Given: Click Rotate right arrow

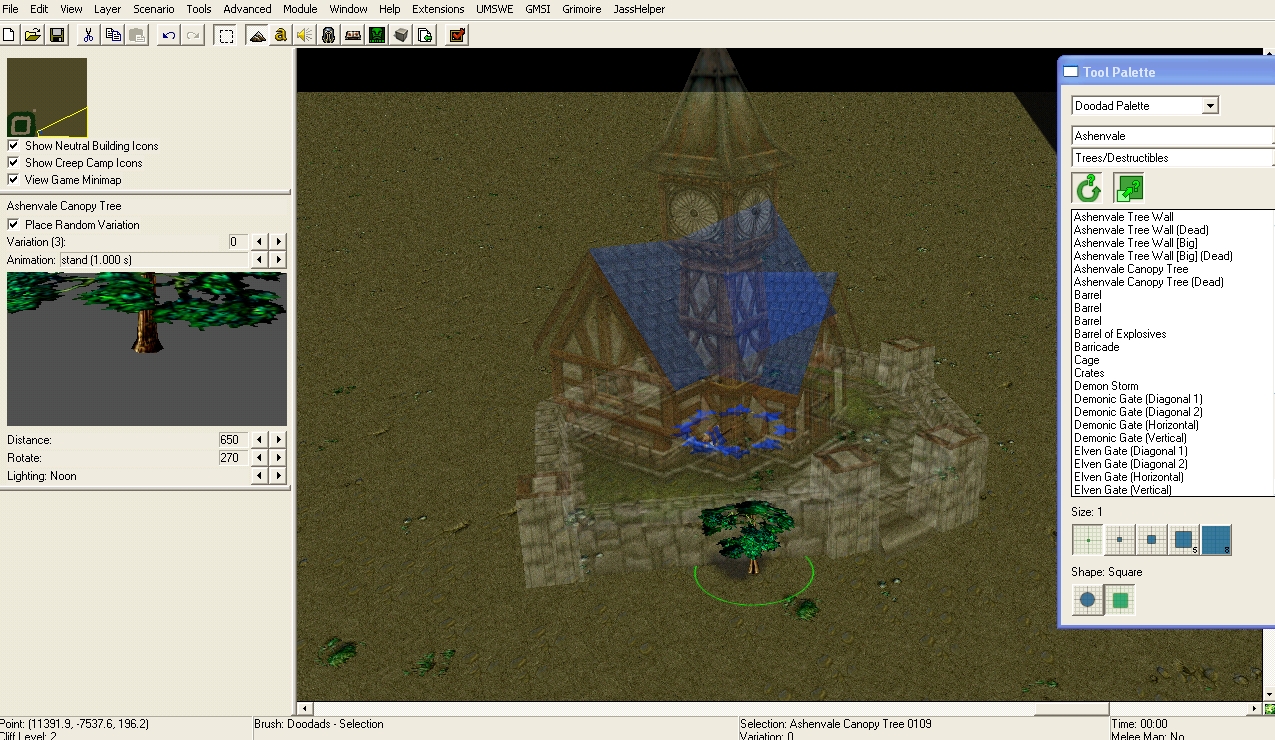Looking at the screenshot, I should coord(279,458).
